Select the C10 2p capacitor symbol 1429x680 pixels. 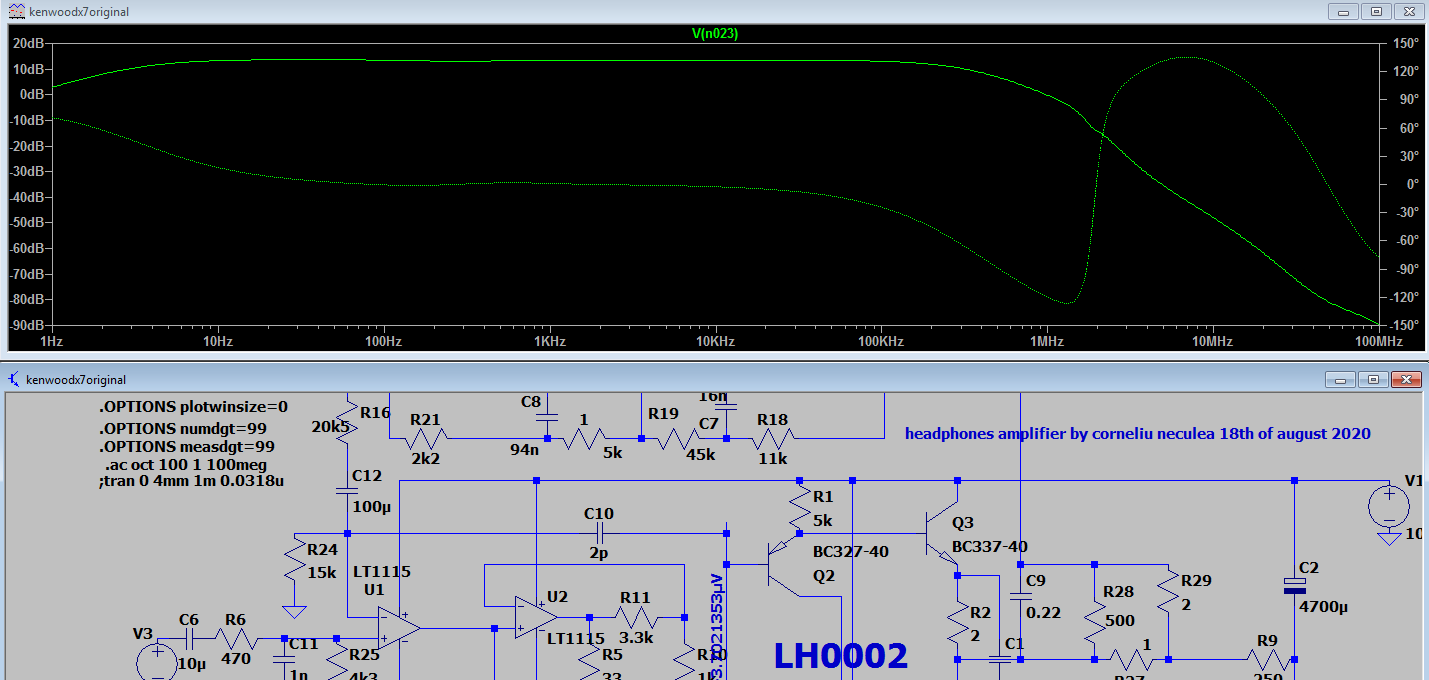(x=600, y=534)
